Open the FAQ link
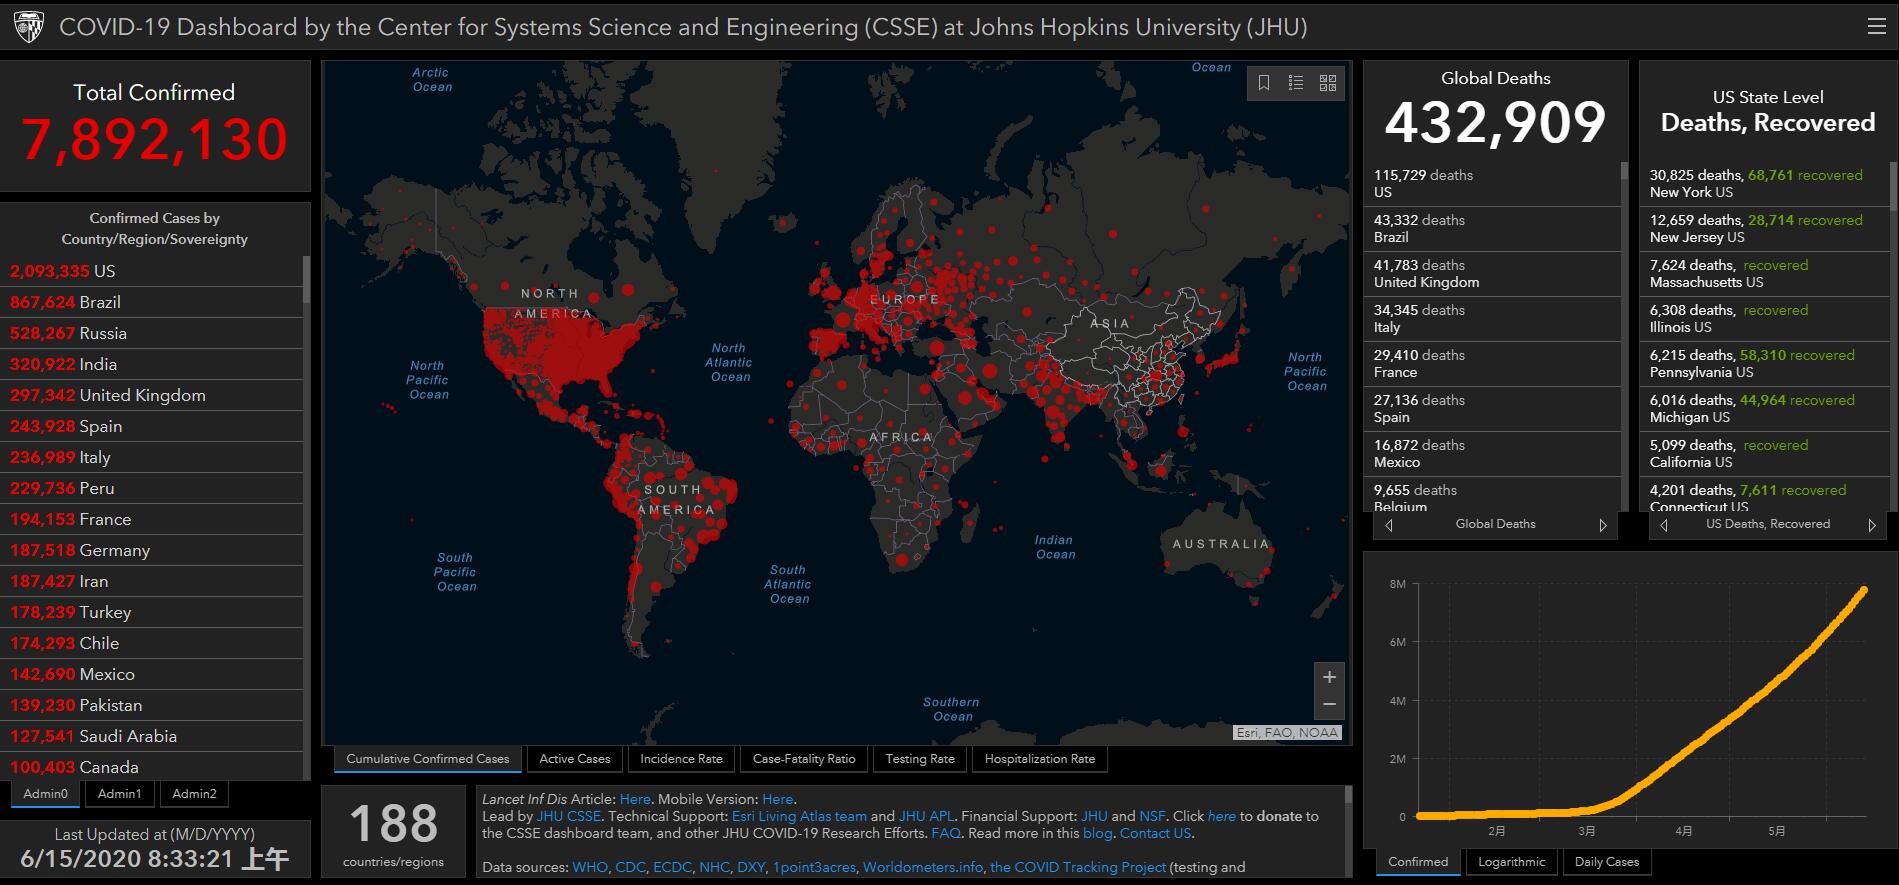 click(945, 833)
